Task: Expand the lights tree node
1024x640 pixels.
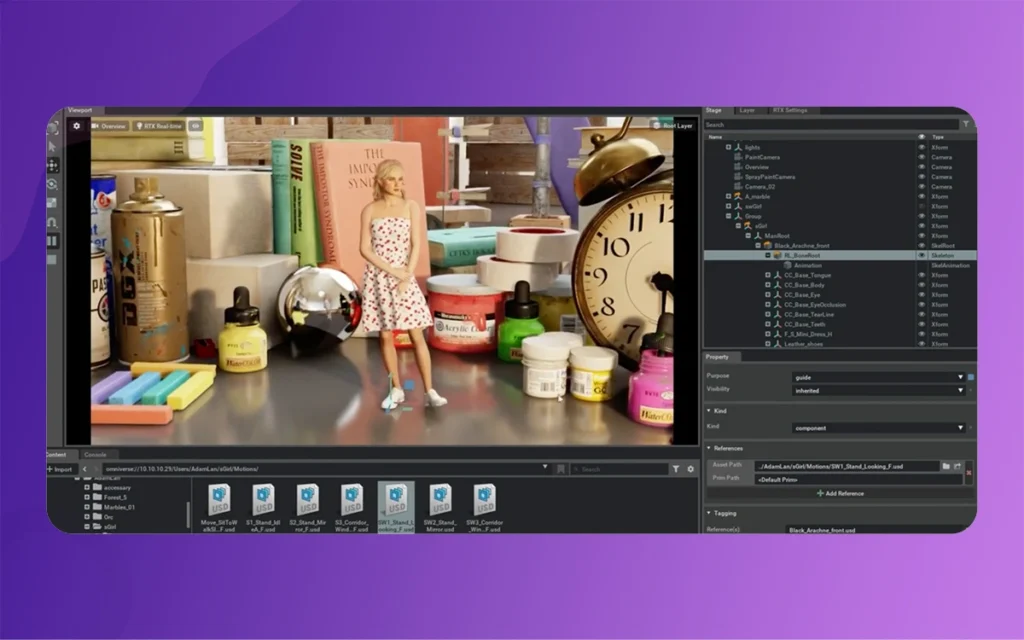Action: point(729,148)
